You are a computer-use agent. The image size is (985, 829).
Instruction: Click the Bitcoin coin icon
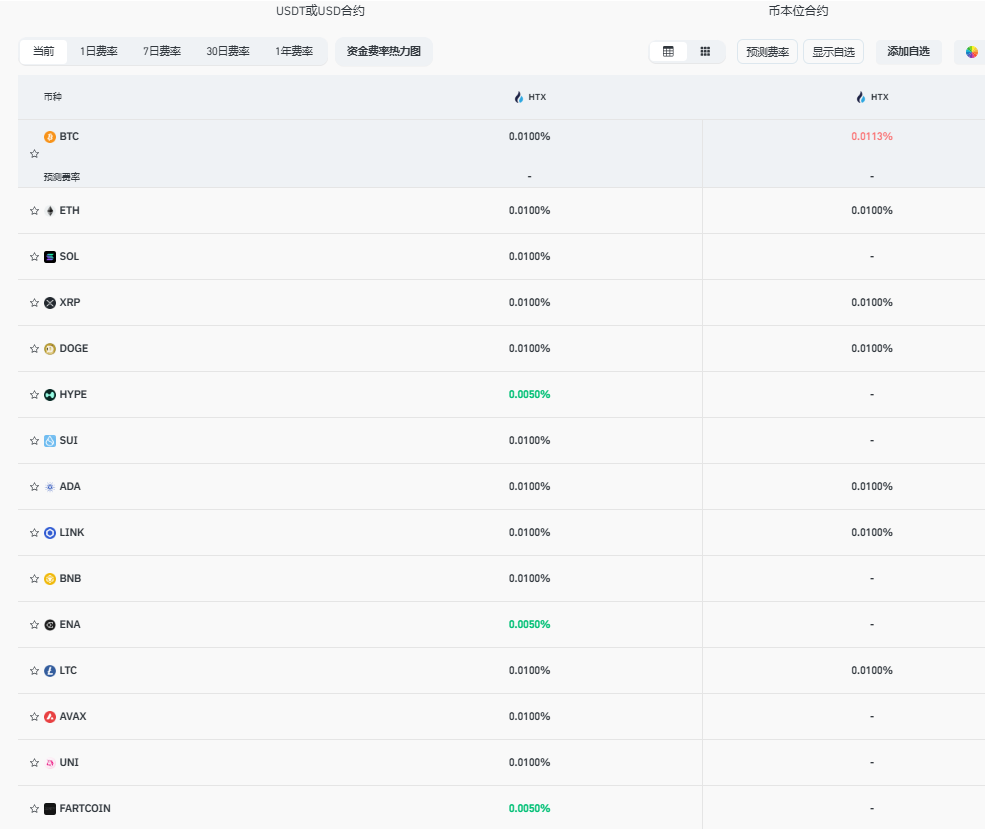point(50,137)
